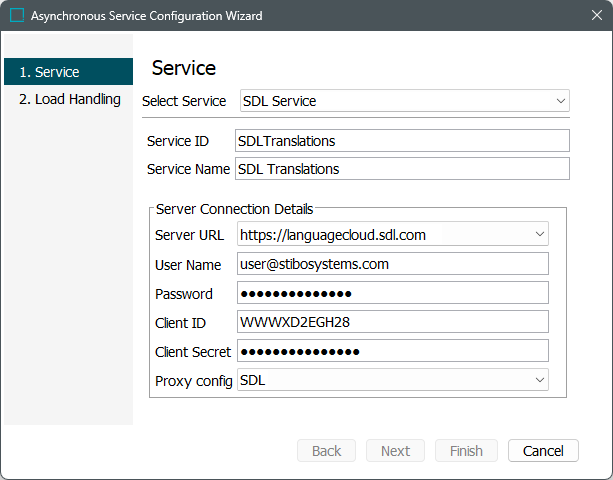Click the Client ID input box
Screen dimensions: 613x480
pyautogui.click(x=393, y=322)
